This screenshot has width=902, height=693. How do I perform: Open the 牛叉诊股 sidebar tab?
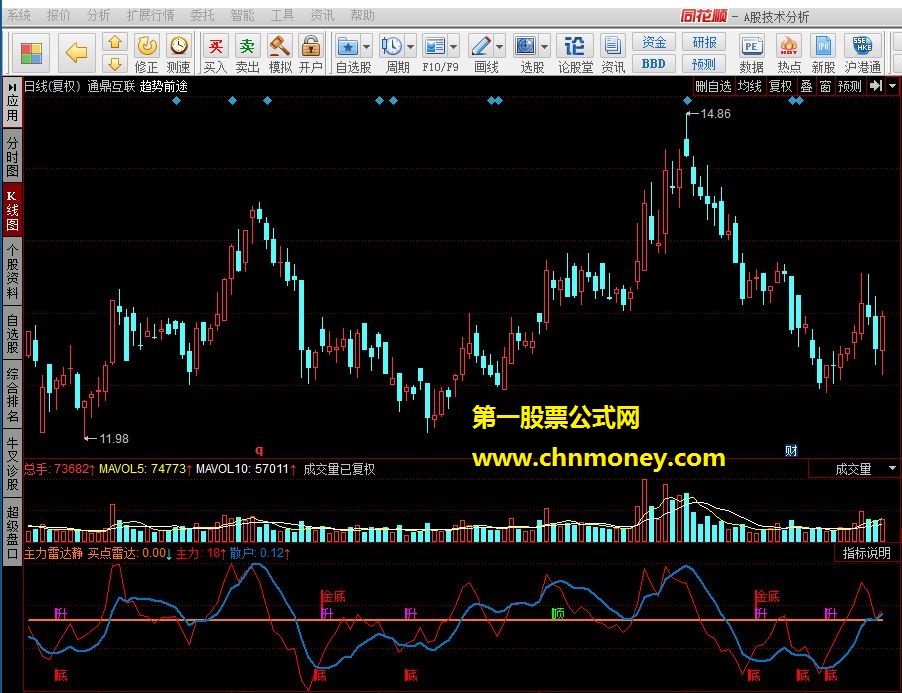(12, 464)
